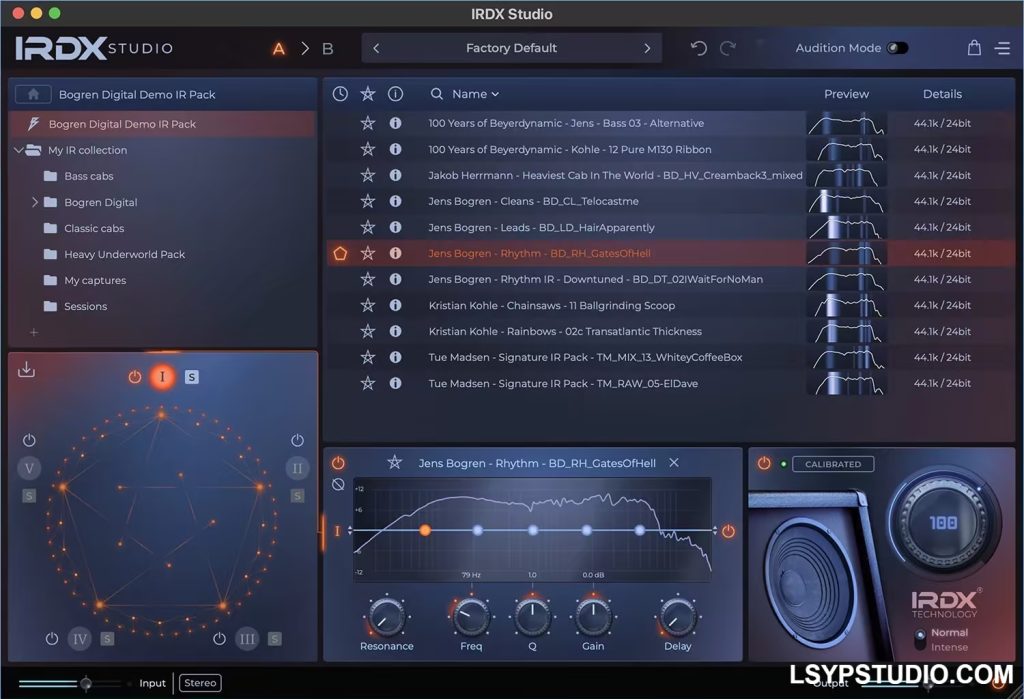Viewport: 1024px width, 699px height.
Task: Click the pentagon slot marker on GatesOfHell row
Action: [x=340, y=253]
